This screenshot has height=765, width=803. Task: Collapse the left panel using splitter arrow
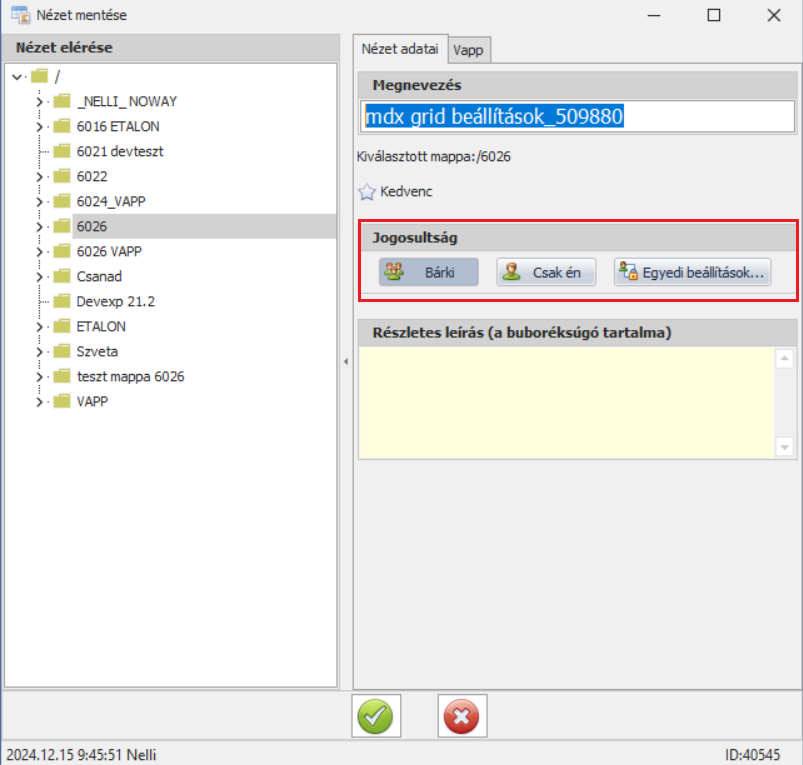[345, 362]
